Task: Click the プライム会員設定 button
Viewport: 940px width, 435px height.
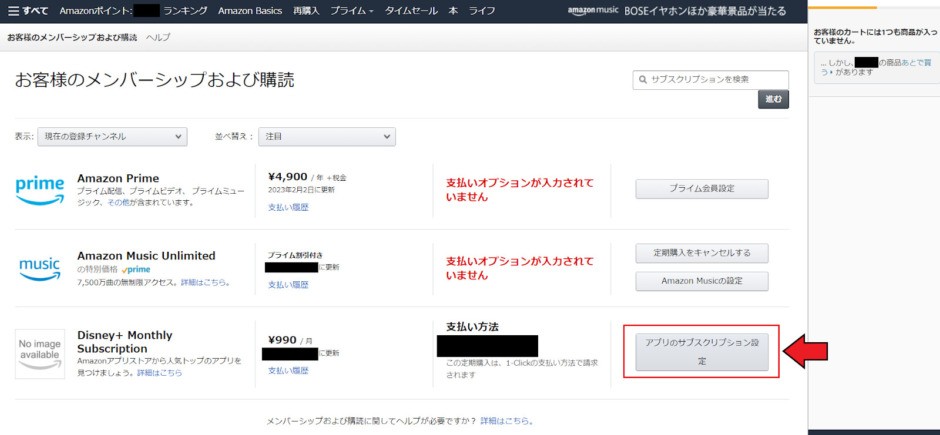Action: tap(701, 189)
